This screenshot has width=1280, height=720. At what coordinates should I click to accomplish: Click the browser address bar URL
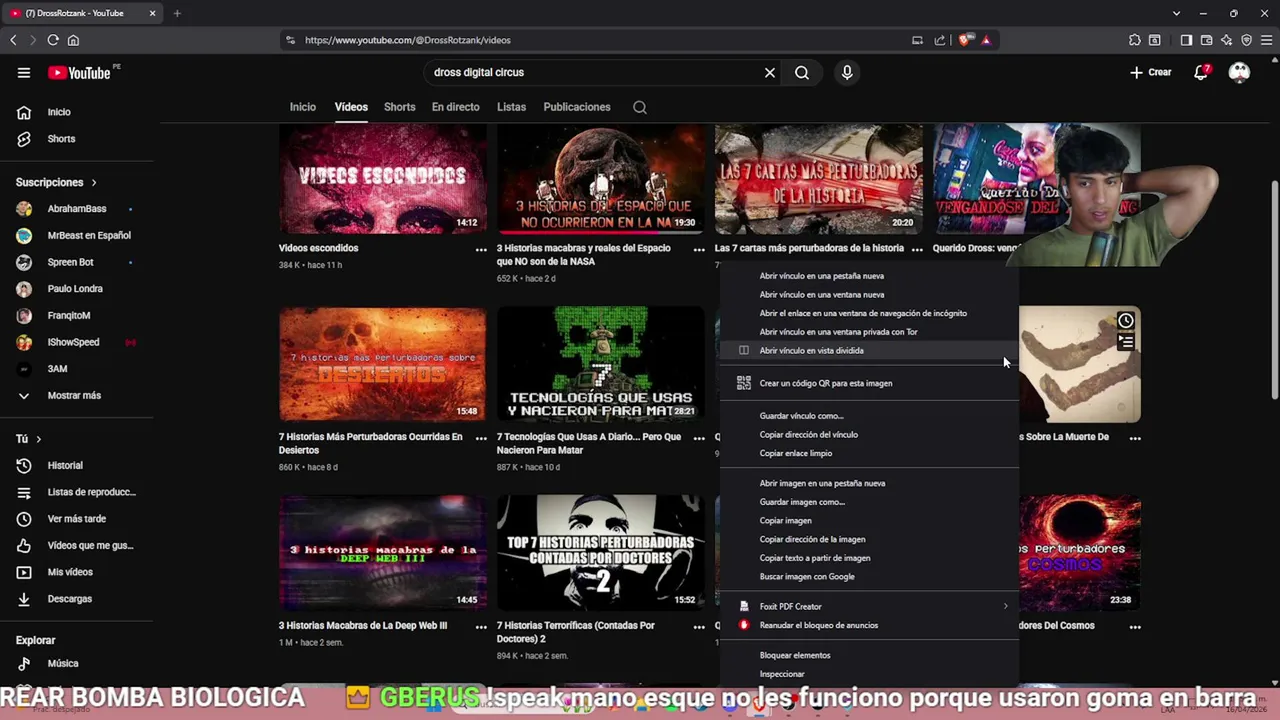408,40
